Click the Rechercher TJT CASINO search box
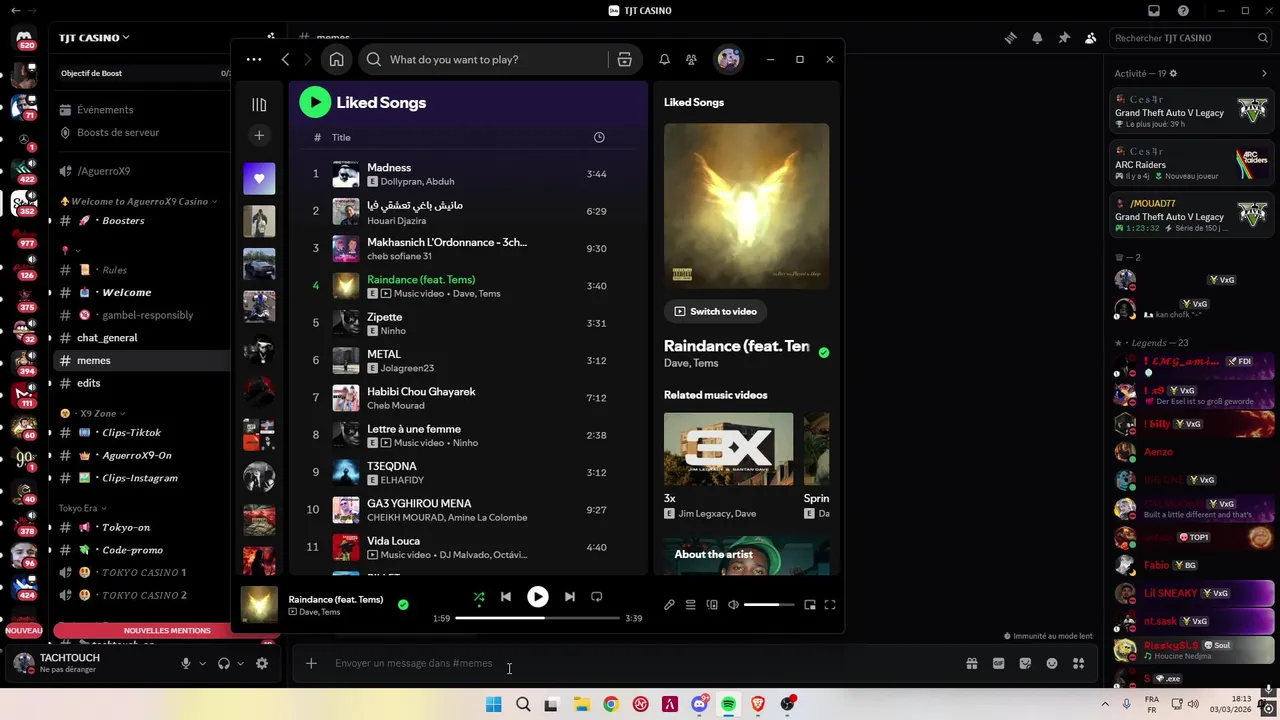Image resolution: width=1280 pixels, height=720 pixels. (1190, 38)
